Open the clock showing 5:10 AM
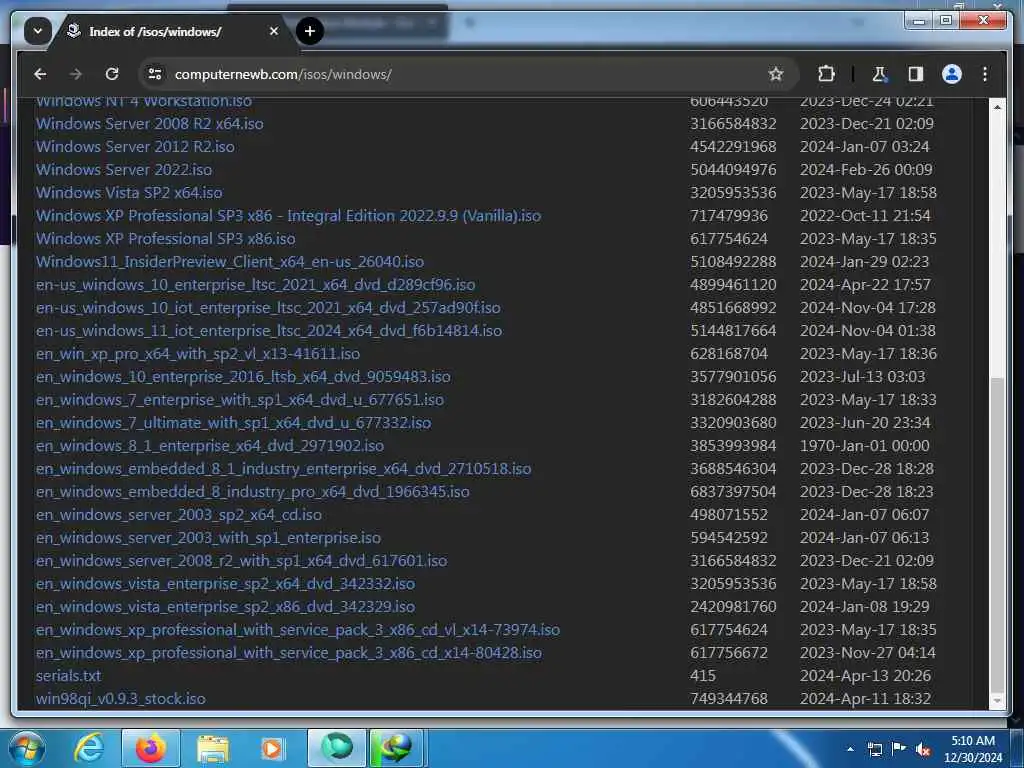Screen dimensions: 1024x768 coord(973,749)
